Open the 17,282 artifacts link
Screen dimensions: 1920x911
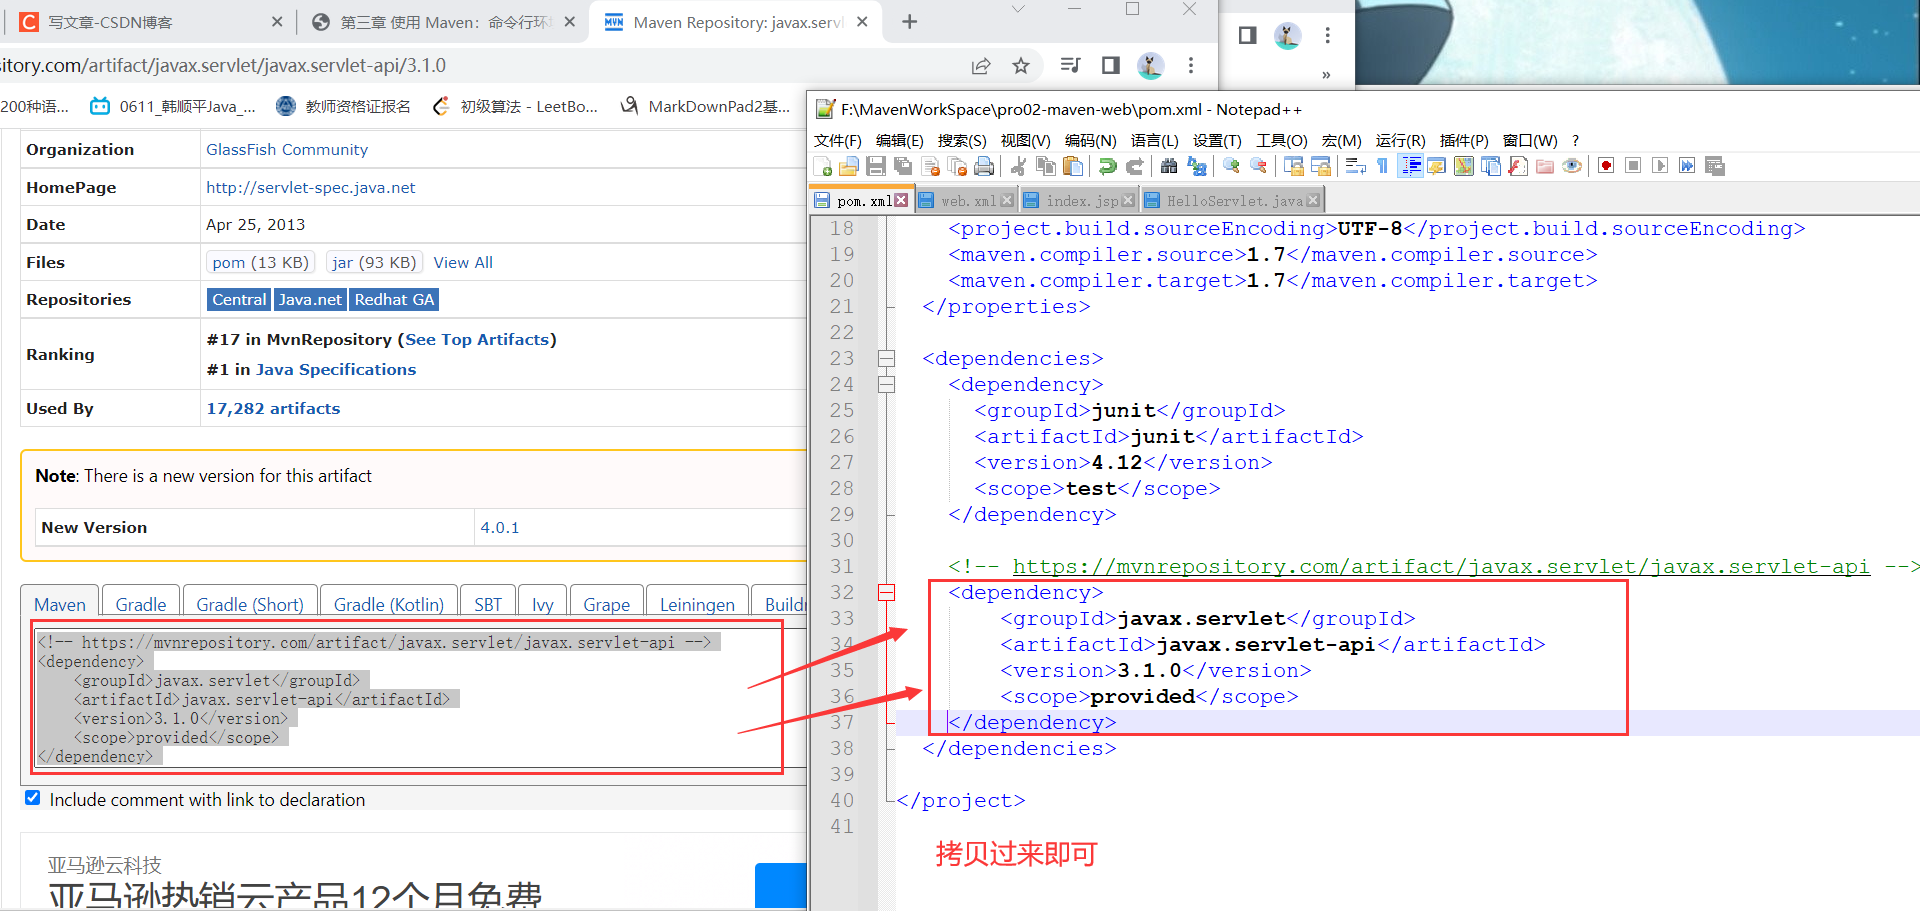pyautogui.click(x=273, y=408)
